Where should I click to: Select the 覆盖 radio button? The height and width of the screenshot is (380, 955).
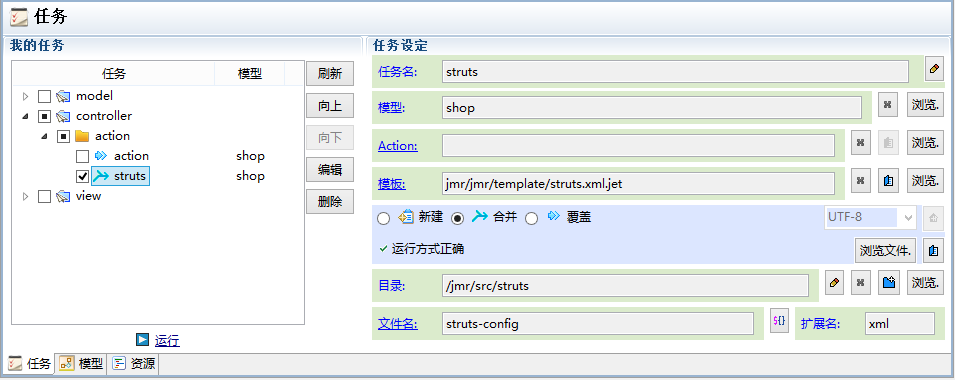tap(532, 218)
